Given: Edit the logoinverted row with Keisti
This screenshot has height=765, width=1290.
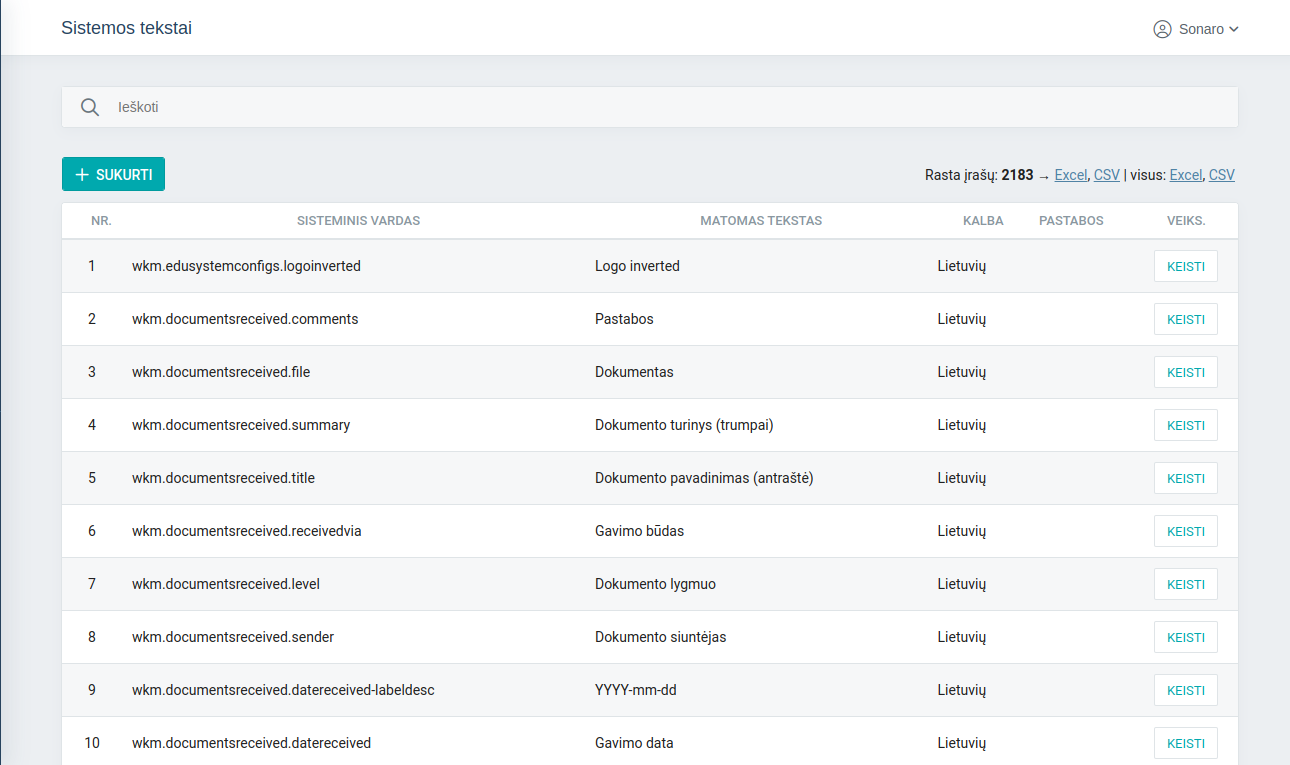Looking at the screenshot, I should click(x=1185, y=267).
